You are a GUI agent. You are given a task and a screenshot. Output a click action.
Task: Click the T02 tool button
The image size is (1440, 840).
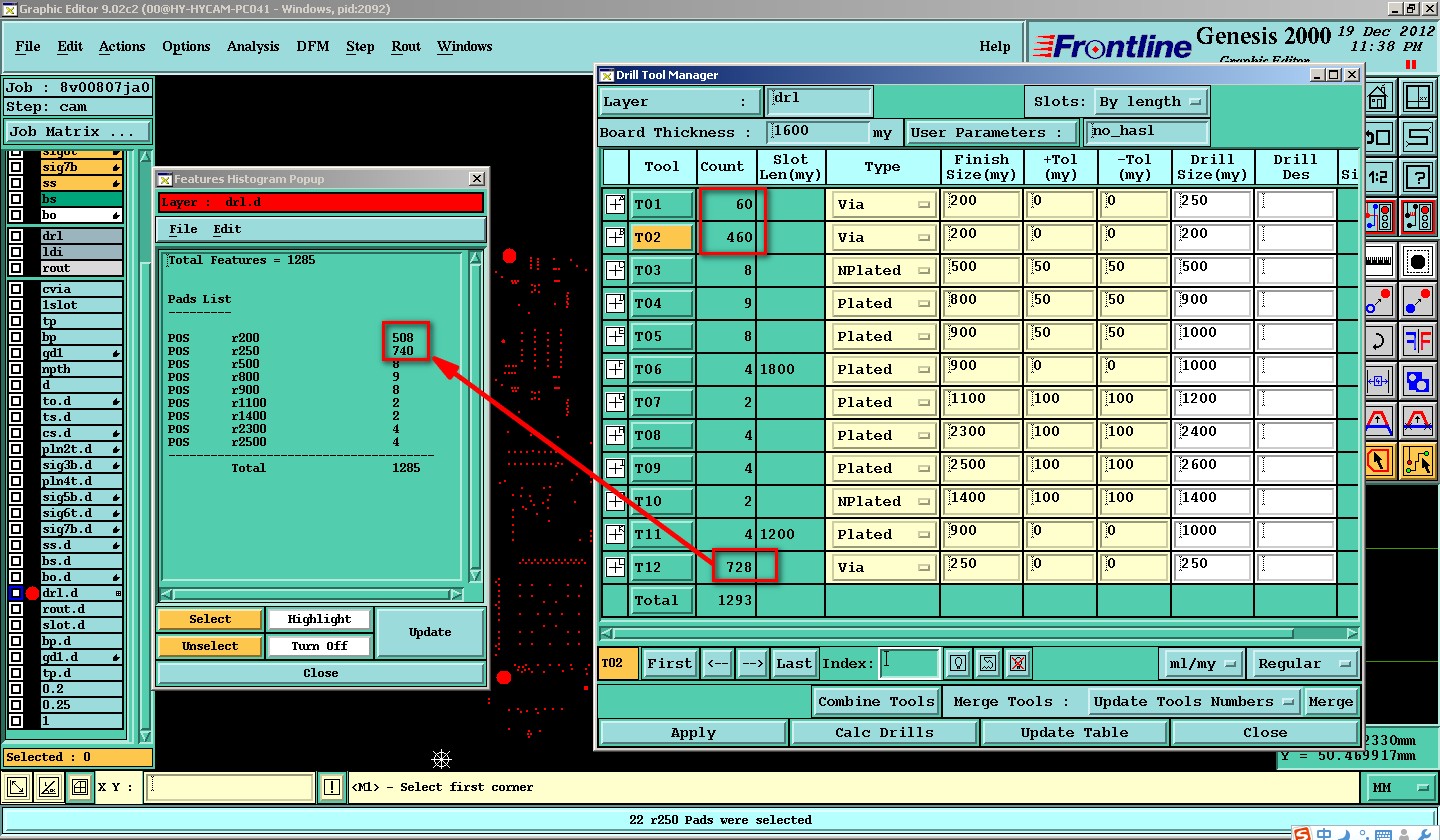click(662, 237)
